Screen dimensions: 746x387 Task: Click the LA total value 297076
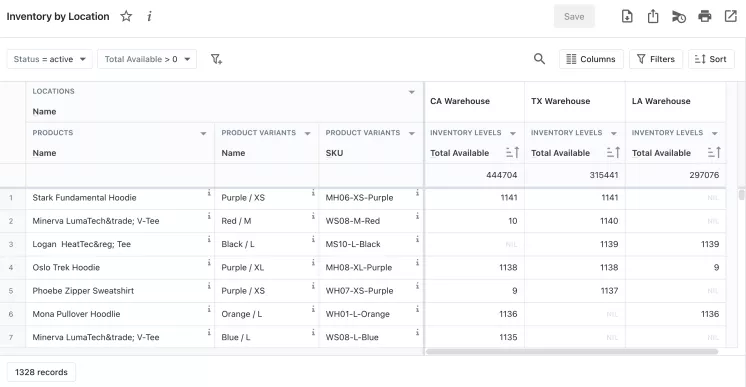tap(704, 175)
